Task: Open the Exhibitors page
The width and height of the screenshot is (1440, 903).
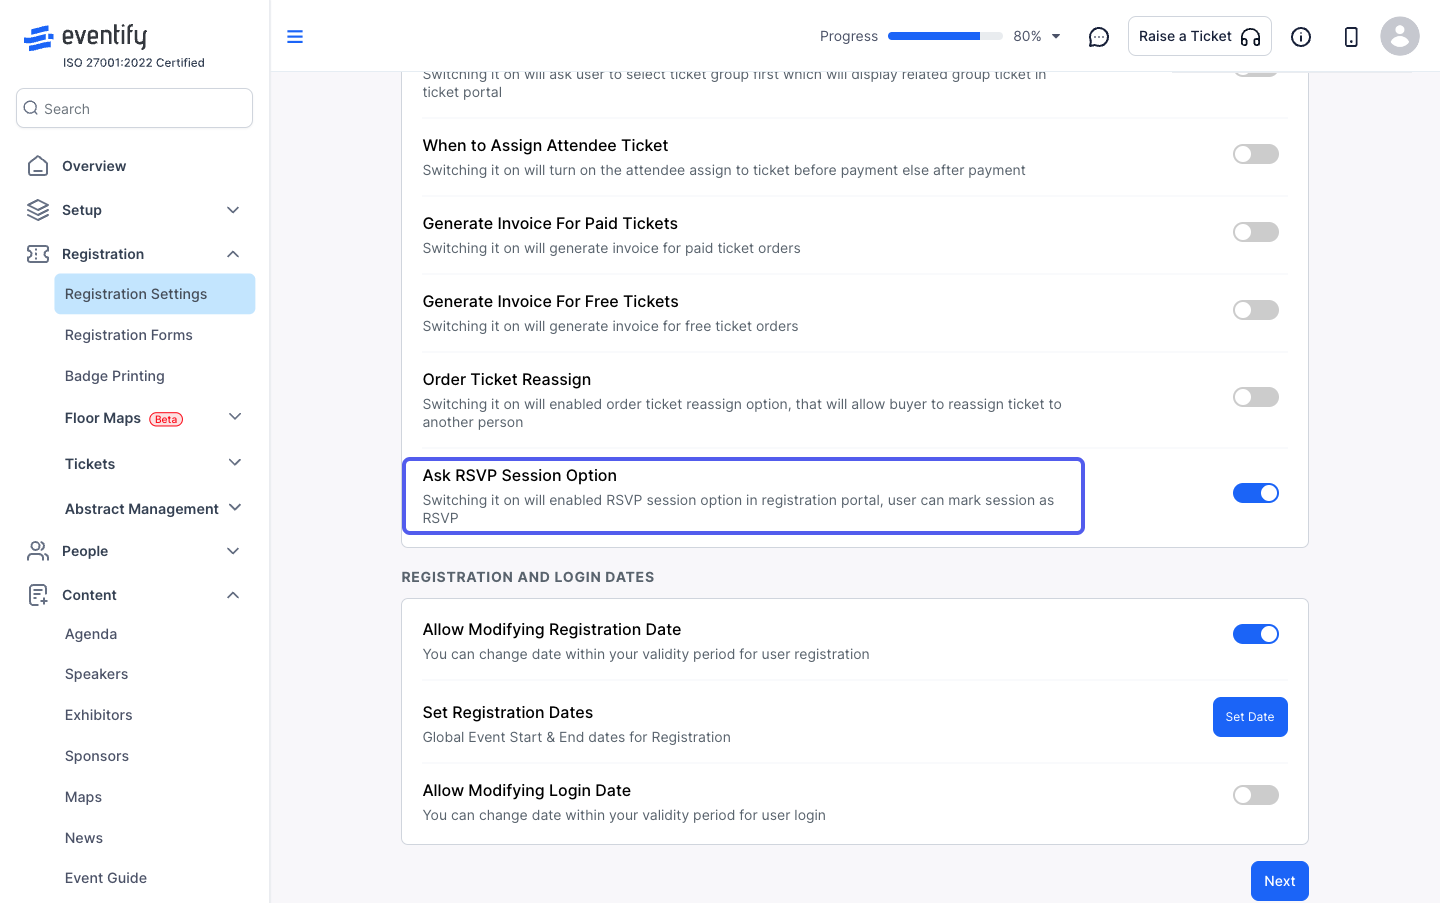Action: (x=99, y=715)
